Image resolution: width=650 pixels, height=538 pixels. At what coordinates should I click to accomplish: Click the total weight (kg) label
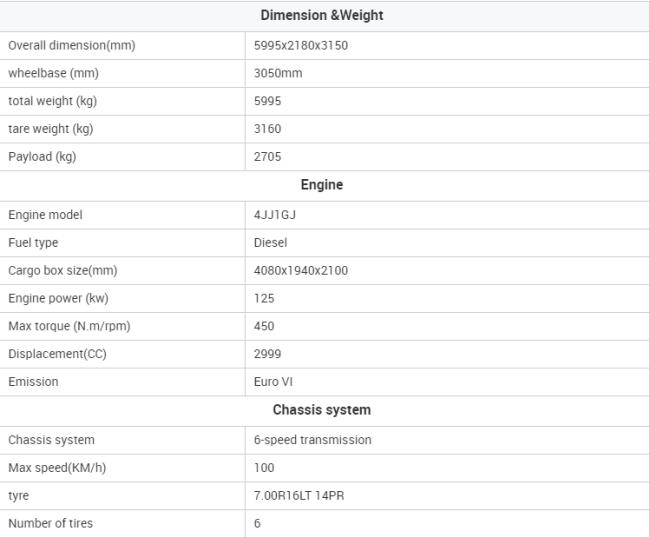click(53, 101)
